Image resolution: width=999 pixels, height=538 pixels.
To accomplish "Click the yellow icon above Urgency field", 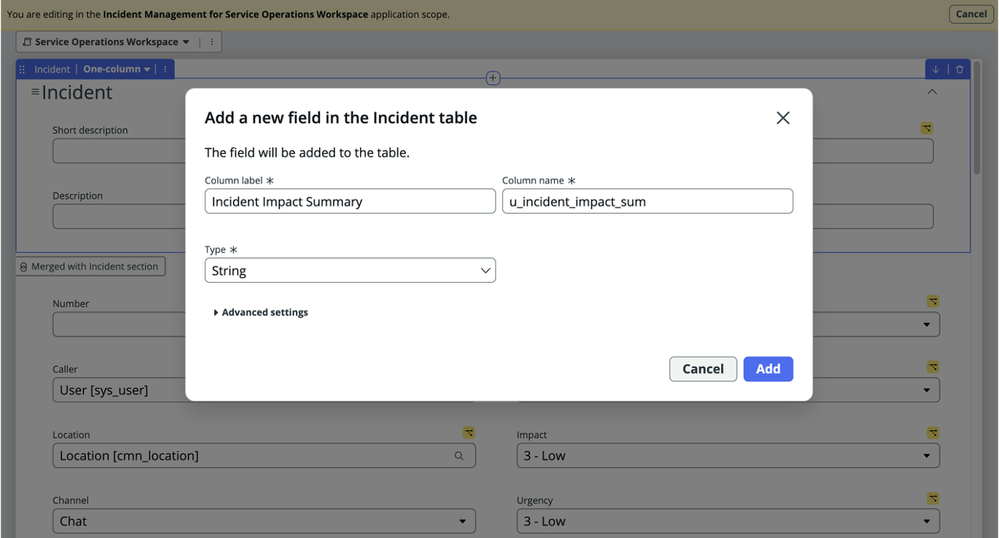I will click(x=933, y=498).
